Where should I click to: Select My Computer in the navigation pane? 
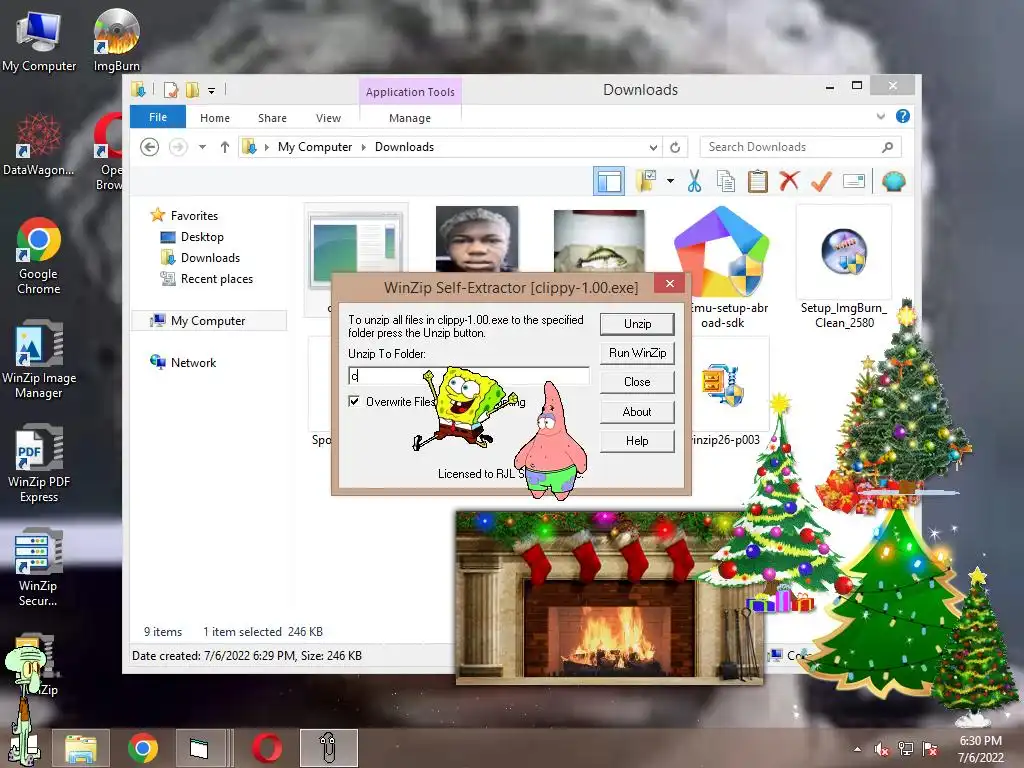tap(208, 321)
